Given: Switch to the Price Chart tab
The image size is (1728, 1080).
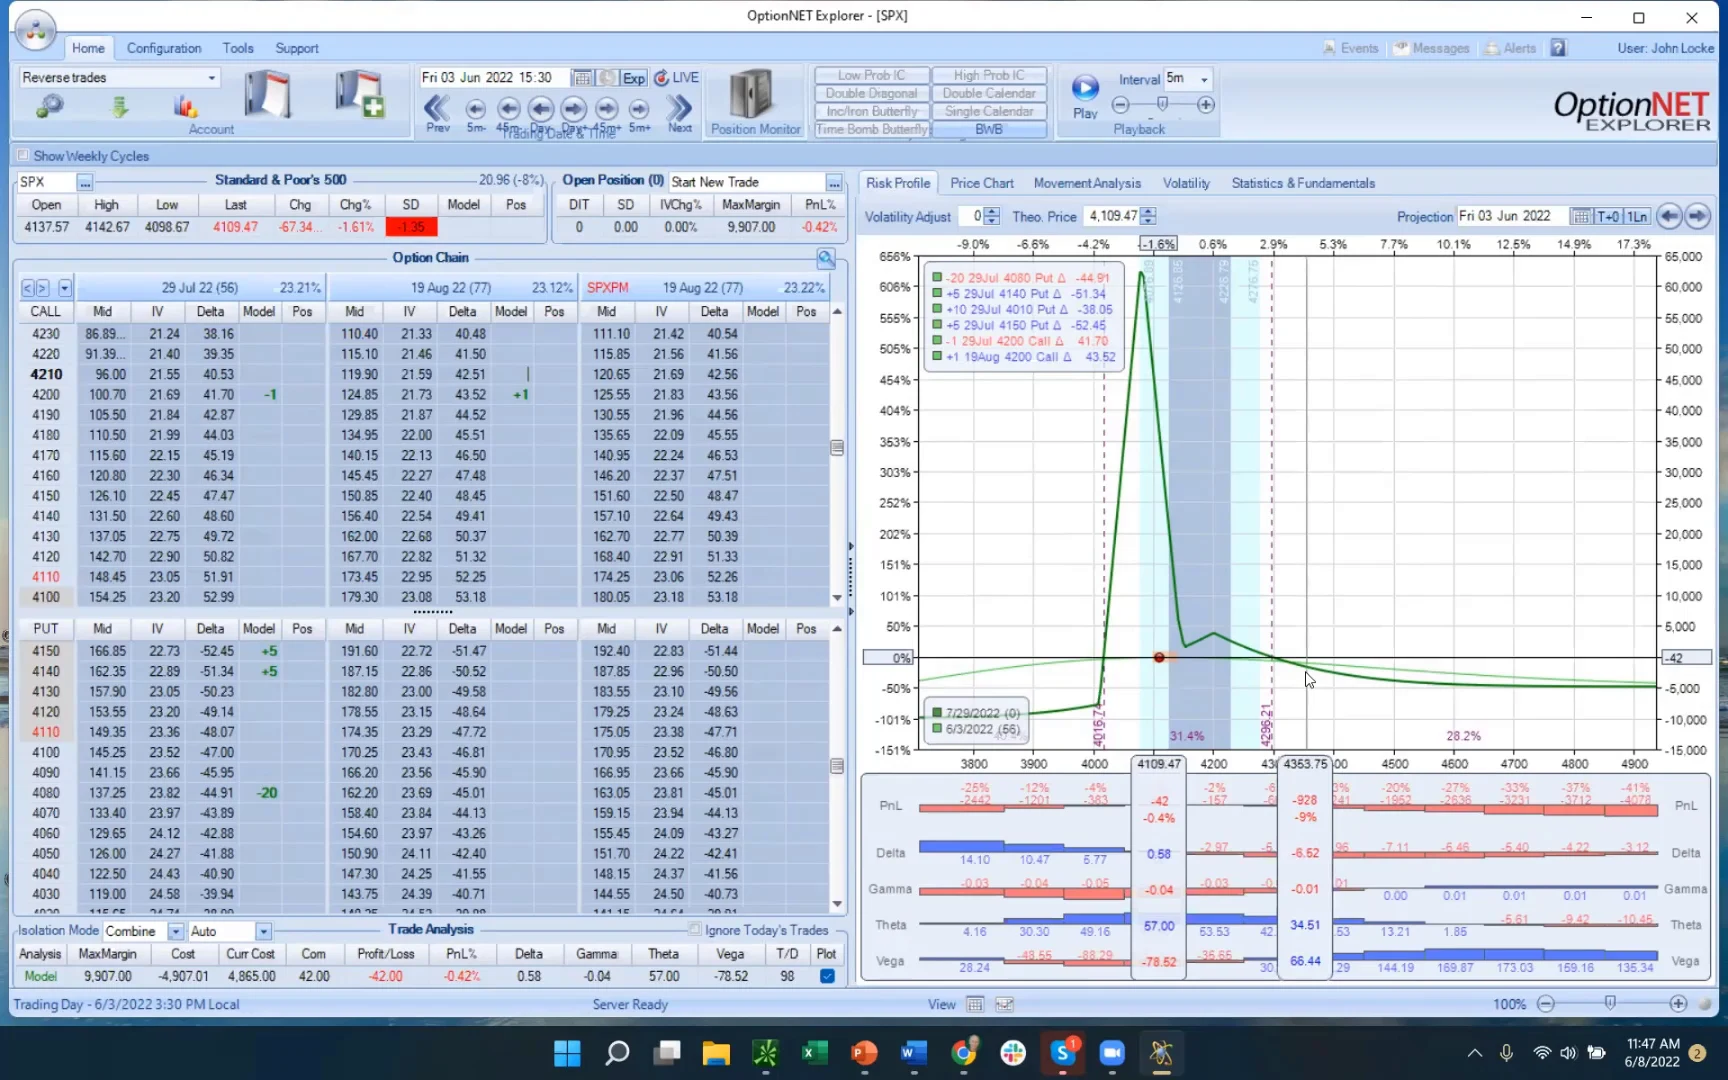Looking at the screenshot, I should pyautogui.click(x=981, y=183).
